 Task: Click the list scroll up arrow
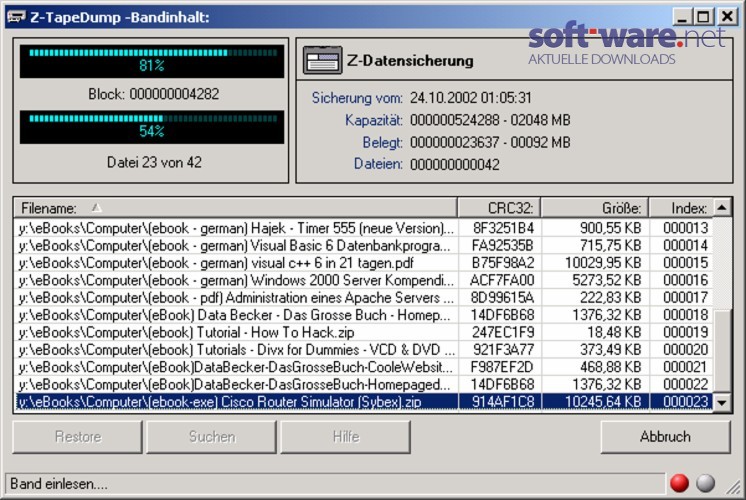[x=722, y=207]
